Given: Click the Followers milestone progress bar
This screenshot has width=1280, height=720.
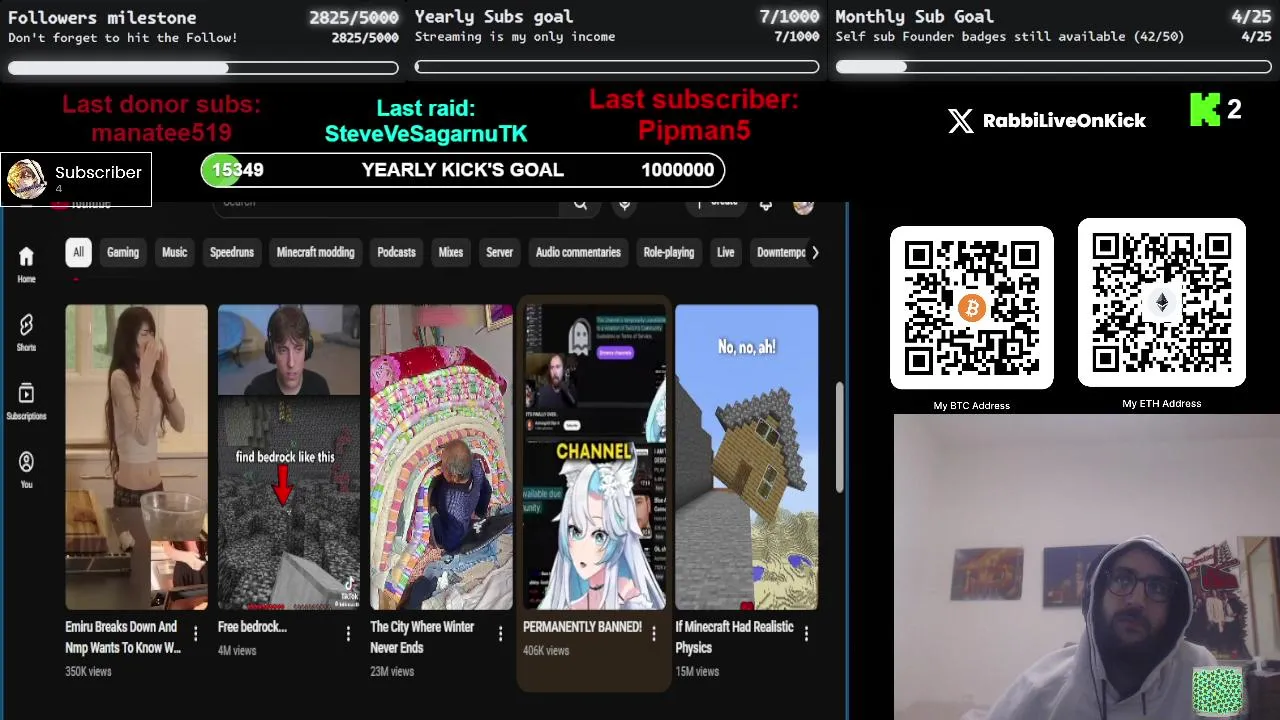Looking at the screenshot, I should pyautogui.click(x=203, y=68).
